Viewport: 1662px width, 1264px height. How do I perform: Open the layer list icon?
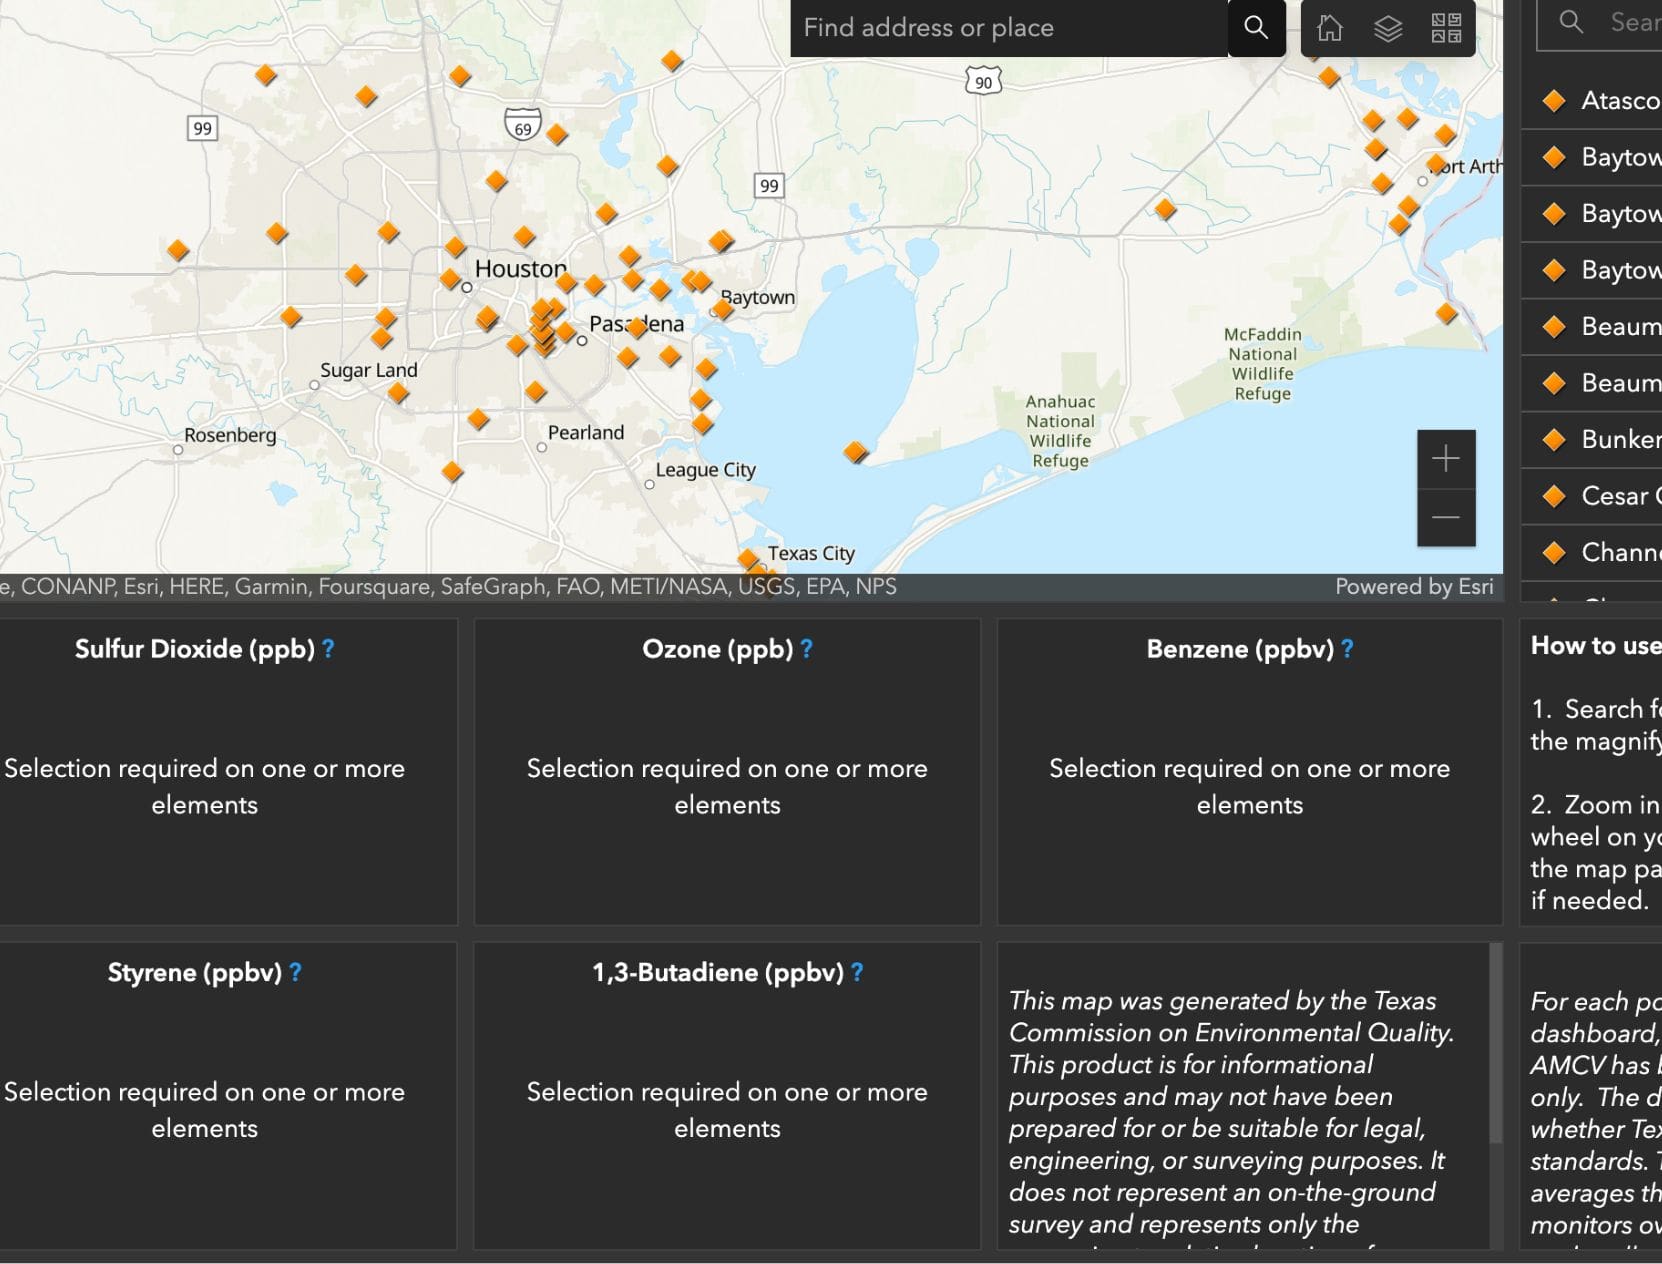(1386, 29)
